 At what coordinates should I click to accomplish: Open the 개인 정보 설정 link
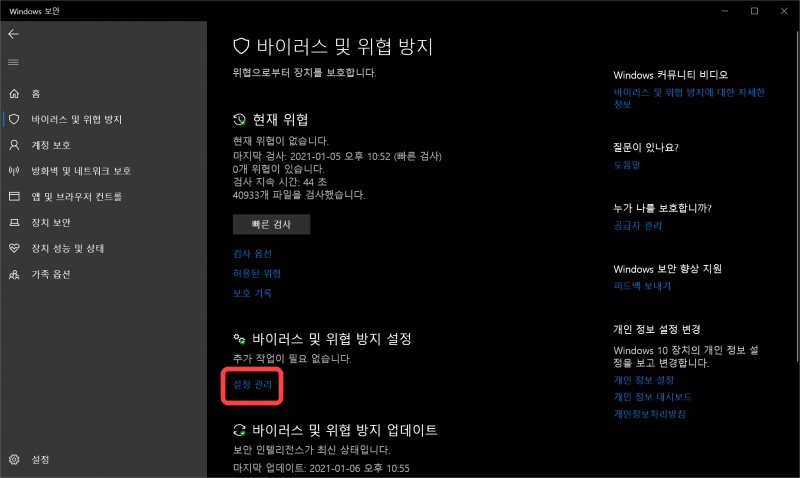643,380
